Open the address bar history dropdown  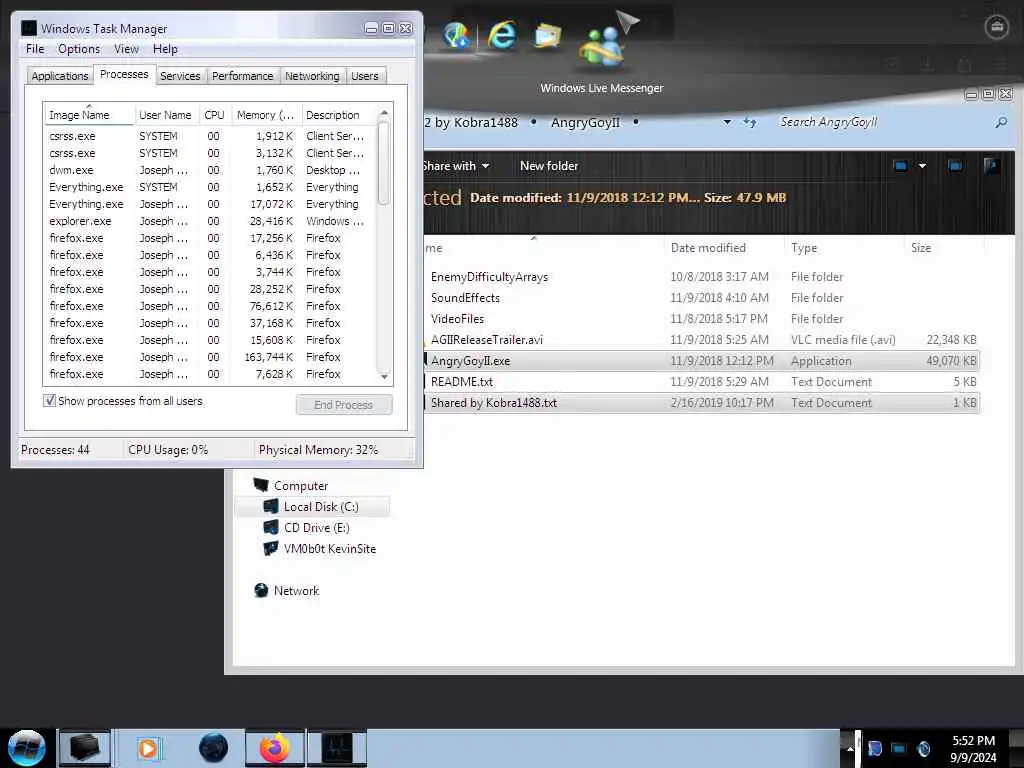[727, 122]
